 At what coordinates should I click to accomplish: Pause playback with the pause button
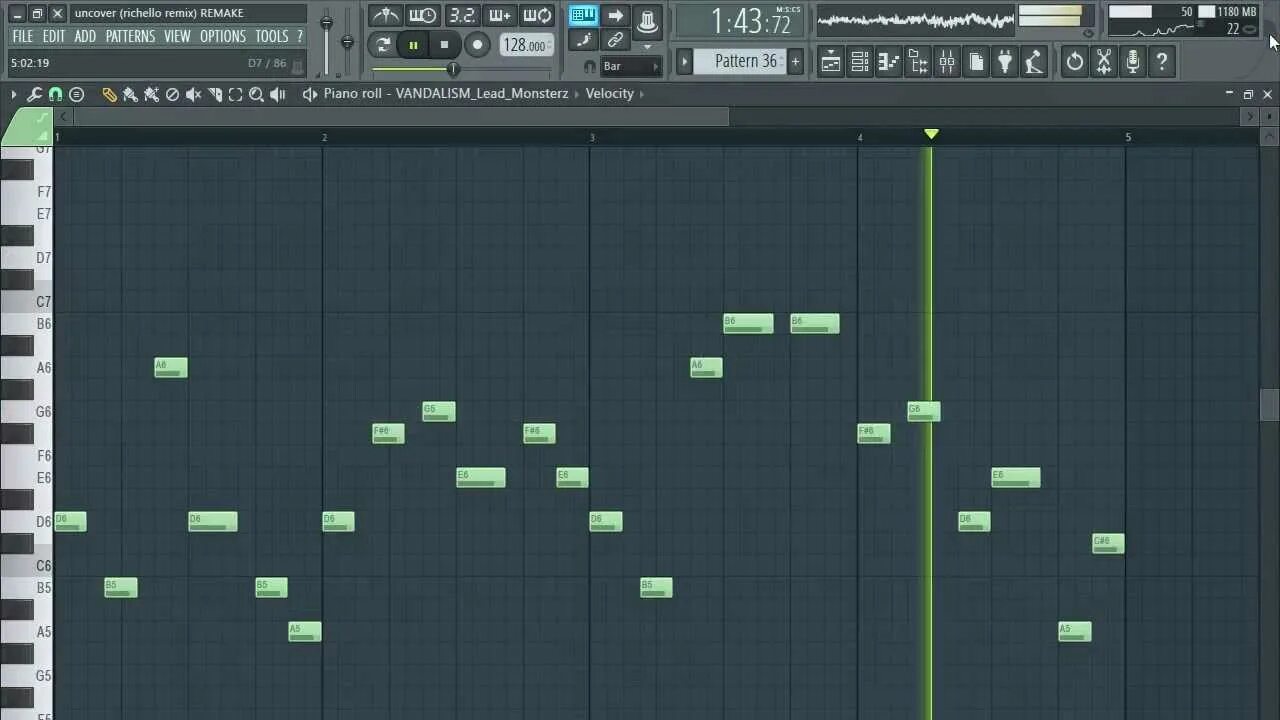[413, 45]
